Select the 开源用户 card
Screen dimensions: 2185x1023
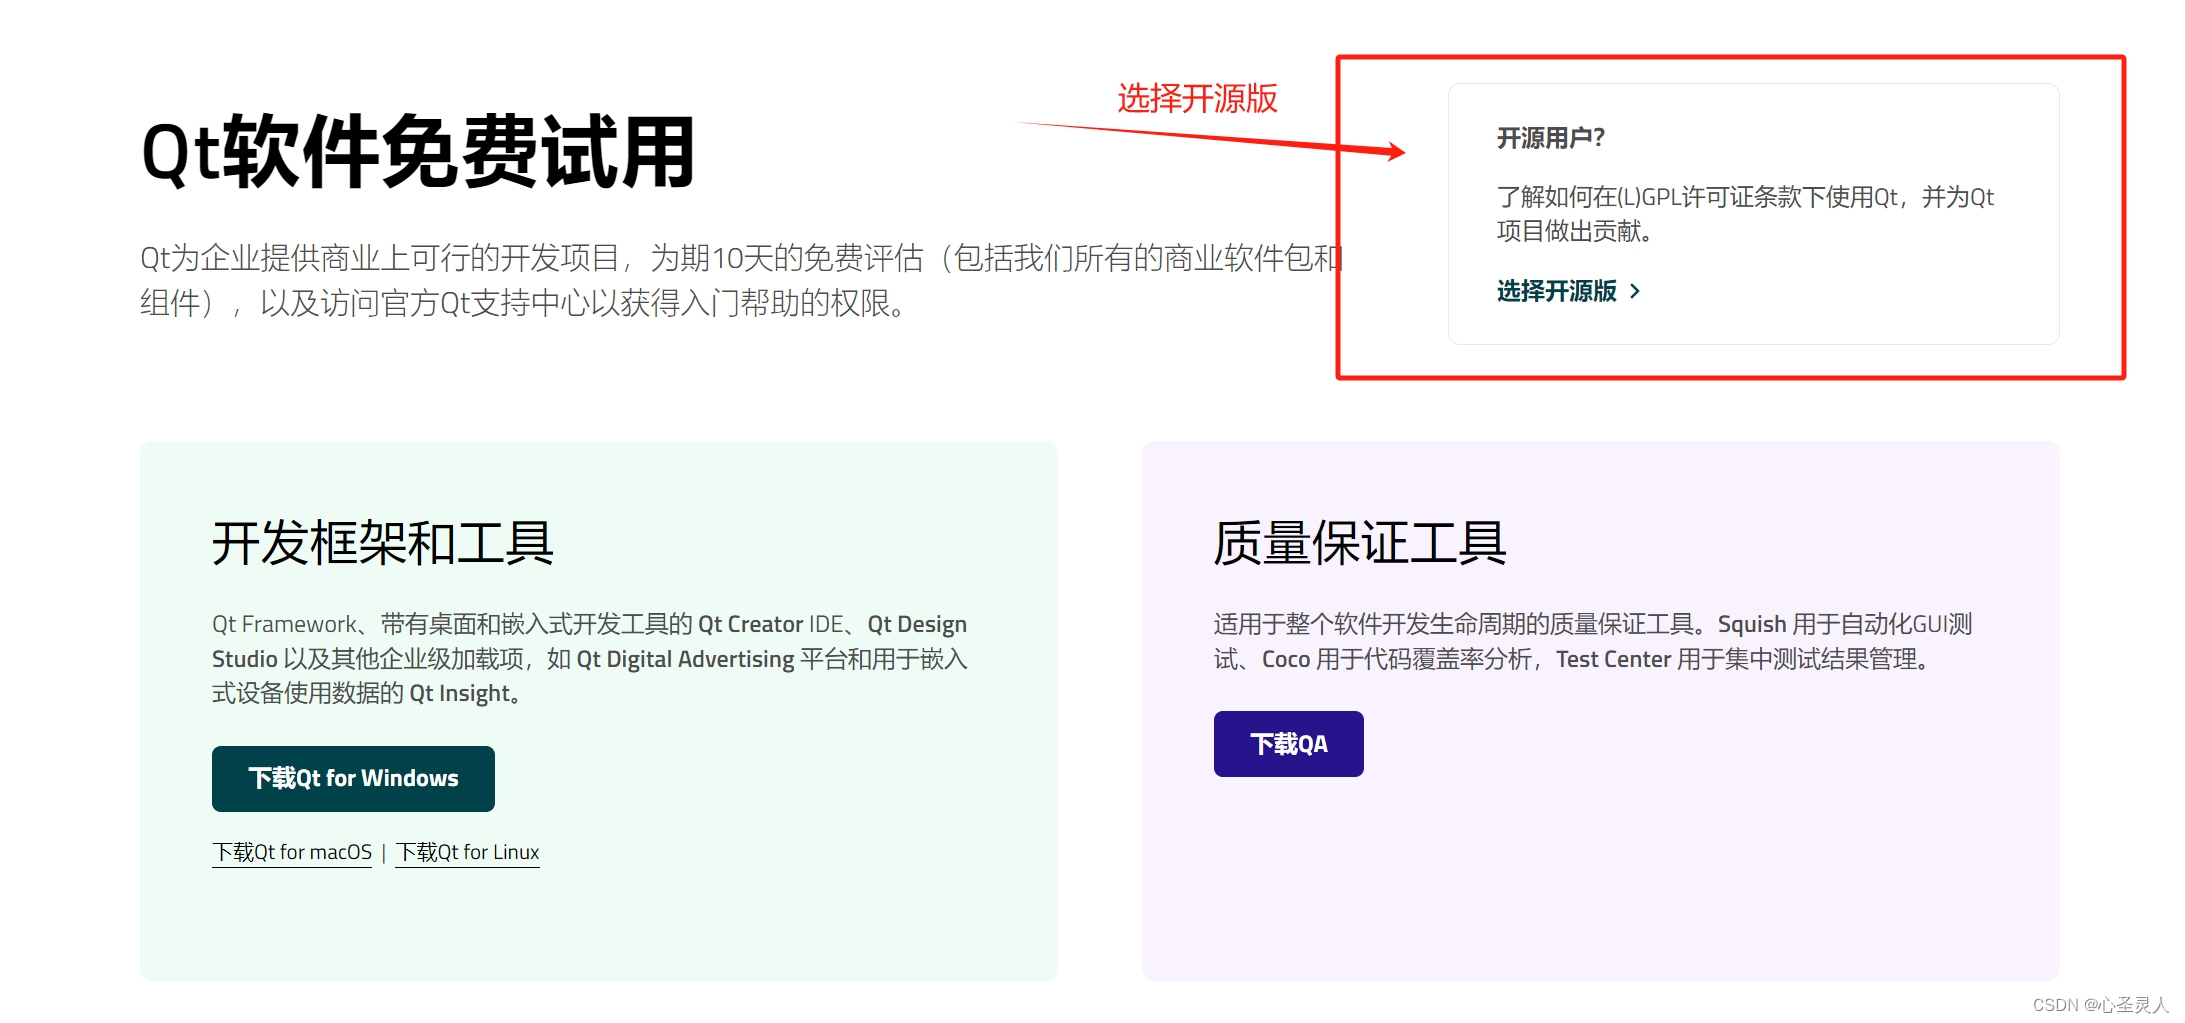pos(1755,215)
